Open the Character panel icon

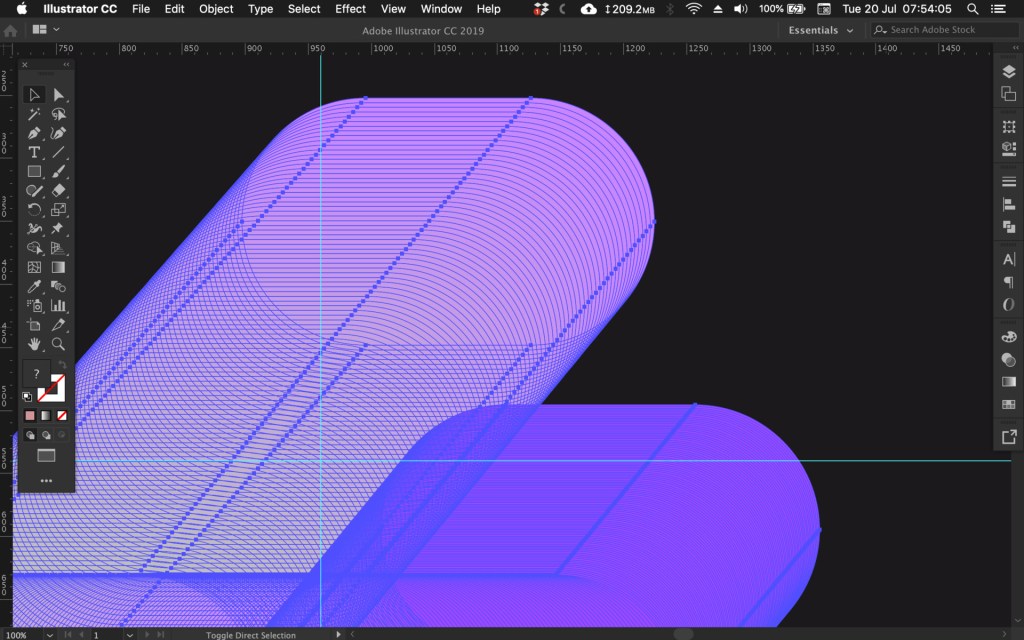(x=1008, y=260)
